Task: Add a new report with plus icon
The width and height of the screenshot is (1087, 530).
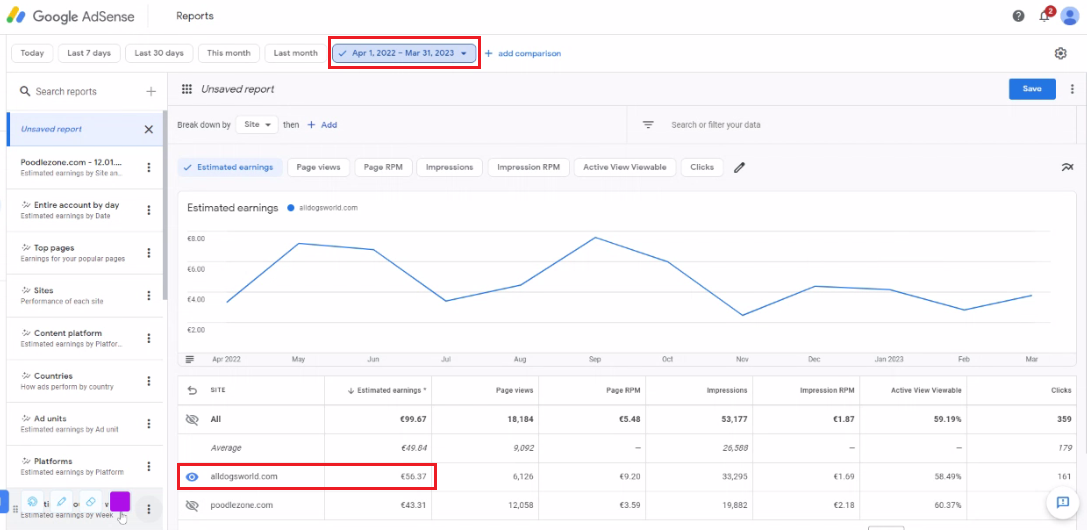Action: [x=151, y=91]
